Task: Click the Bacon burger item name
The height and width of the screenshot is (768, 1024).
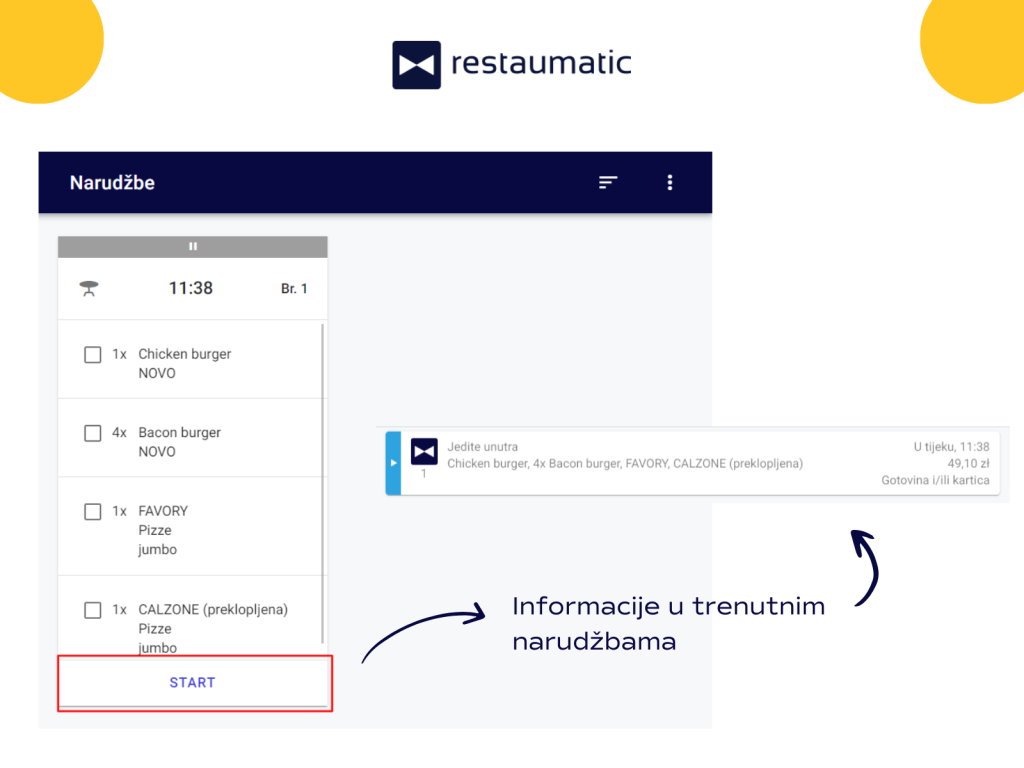Action: tap(180, 432)
